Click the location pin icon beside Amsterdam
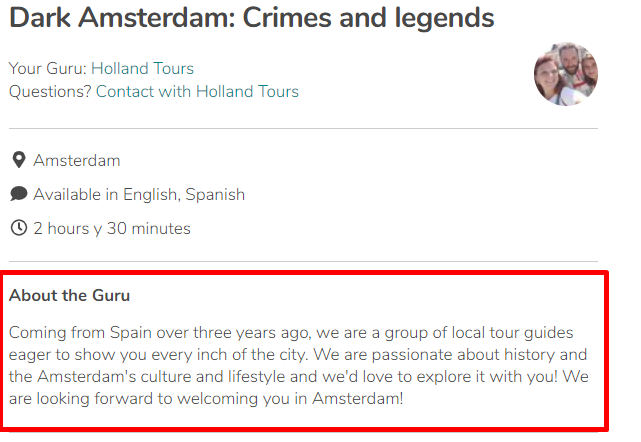 (x=19, y=160)
